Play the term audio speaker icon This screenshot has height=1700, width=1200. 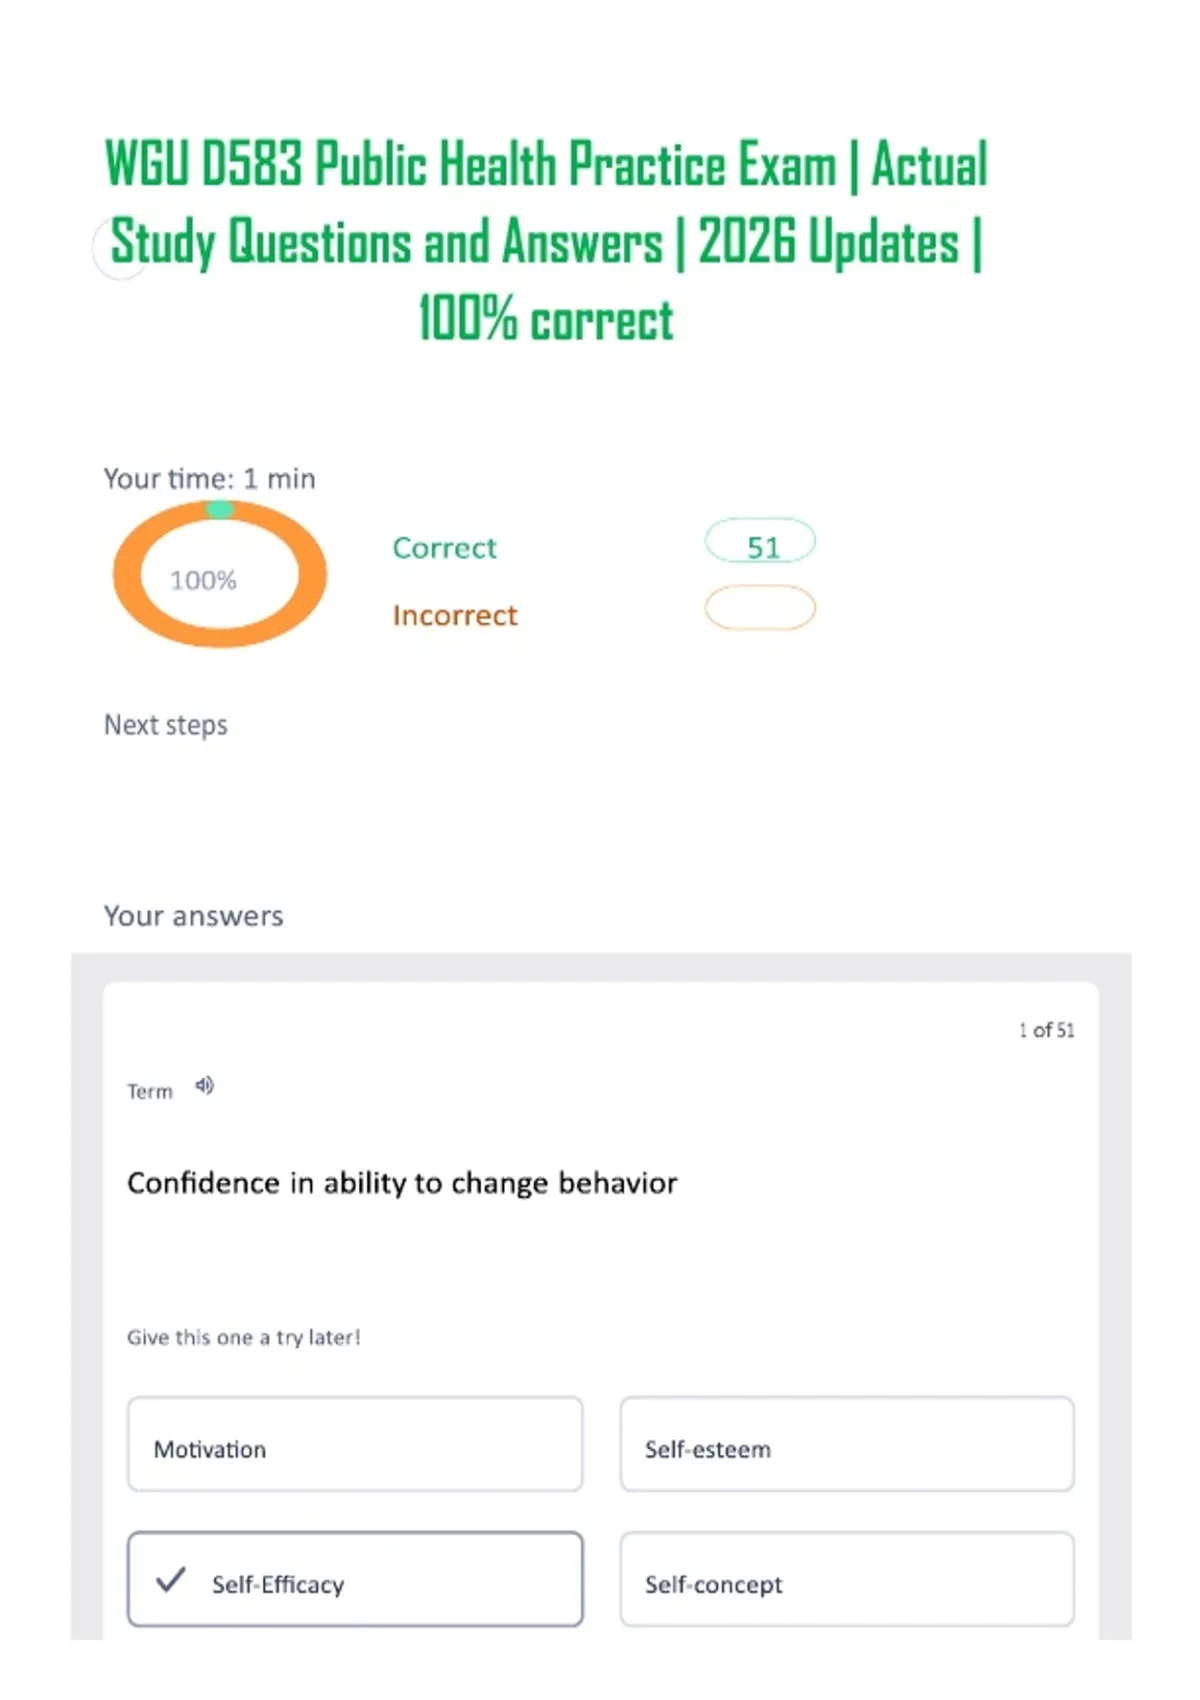(x=204, y=1085)
